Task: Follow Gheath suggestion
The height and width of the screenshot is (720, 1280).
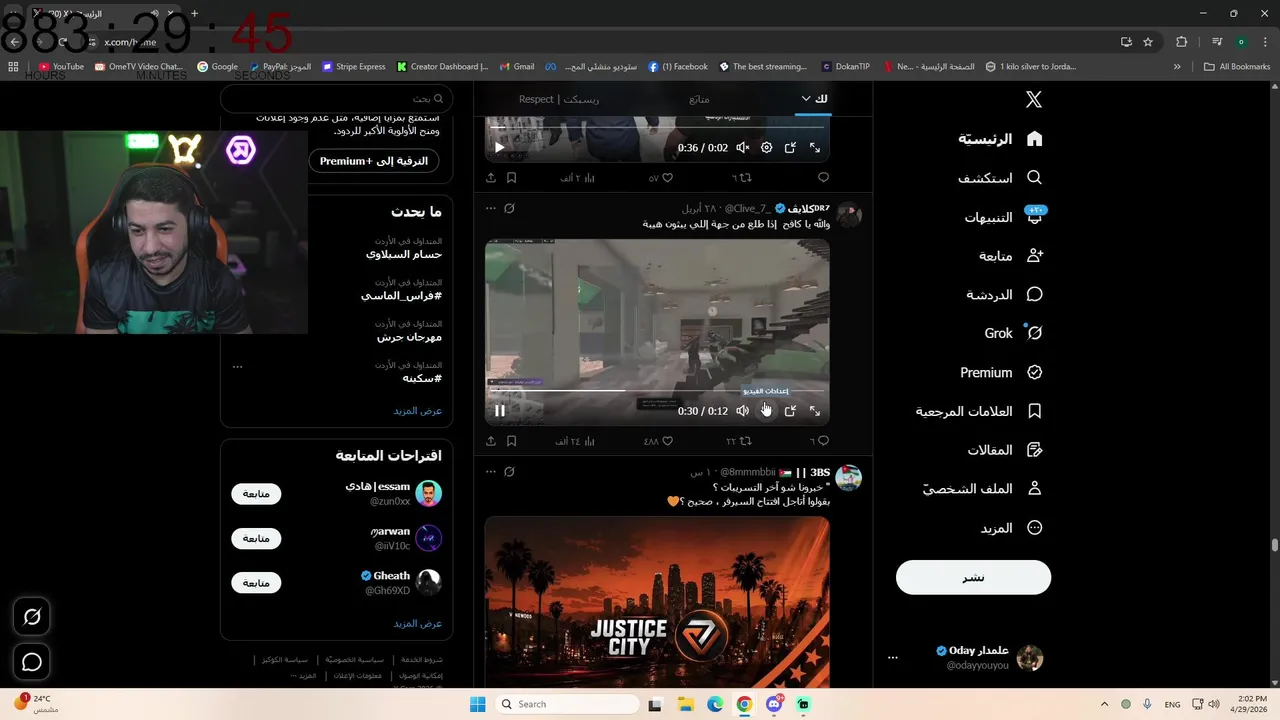Action: (256, 582)
